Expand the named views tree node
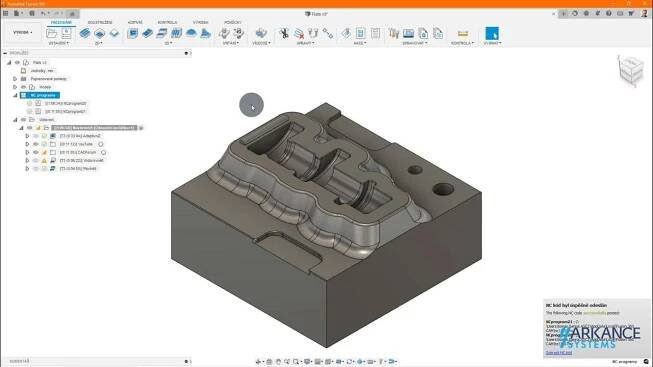 (x=15, y=79)
